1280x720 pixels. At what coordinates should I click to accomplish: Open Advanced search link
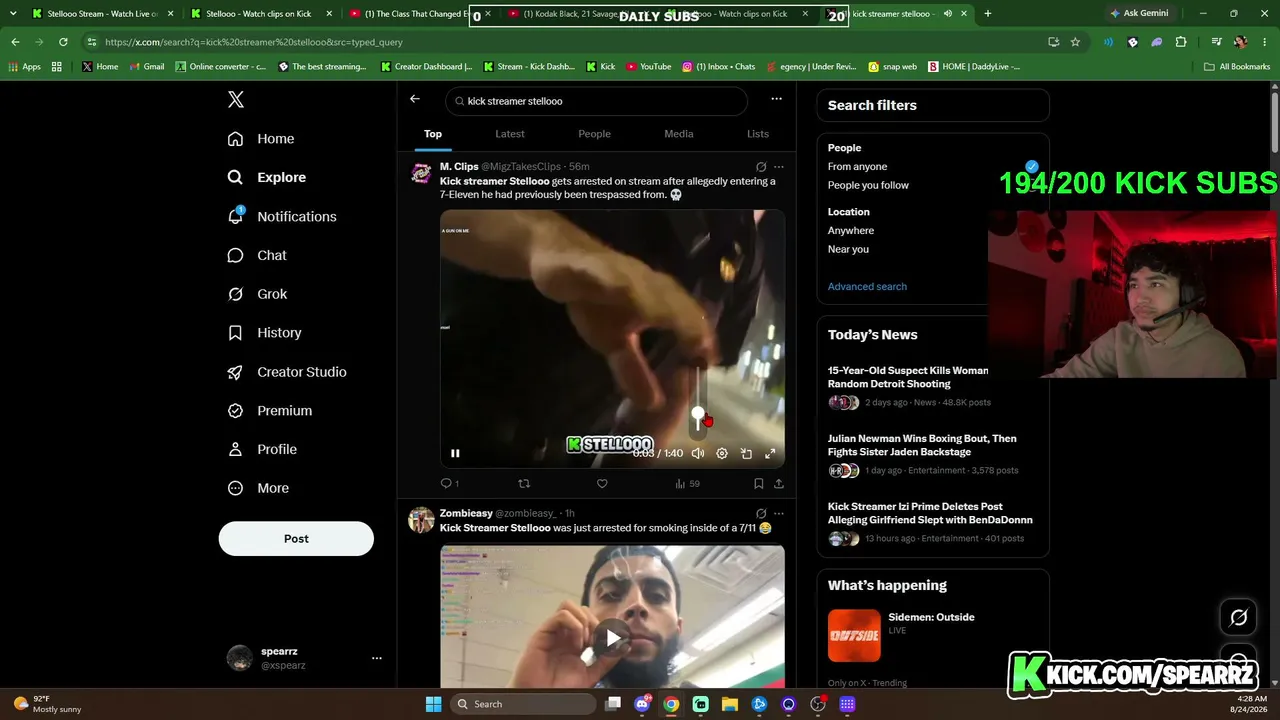867,287
